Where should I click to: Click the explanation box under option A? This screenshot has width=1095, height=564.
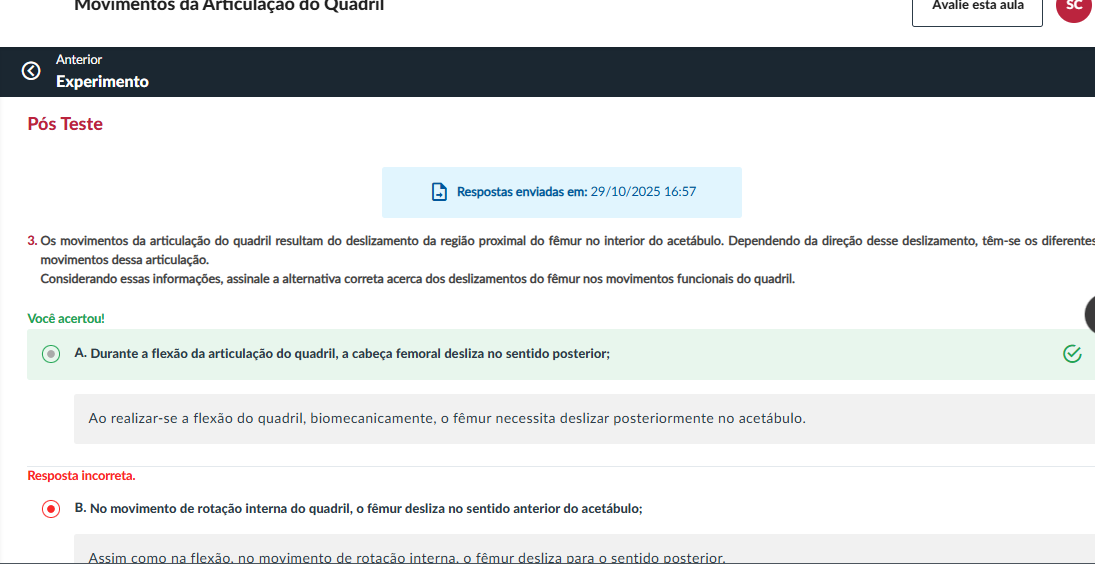tap(446, 418)
